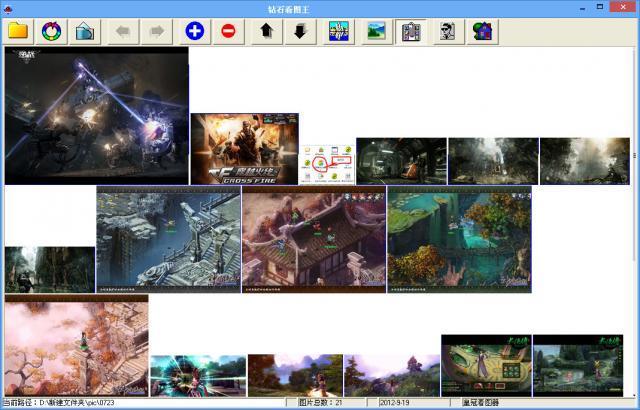
Task: Toggle the pressed thumbnail grid view button
Action: [411, 31]
